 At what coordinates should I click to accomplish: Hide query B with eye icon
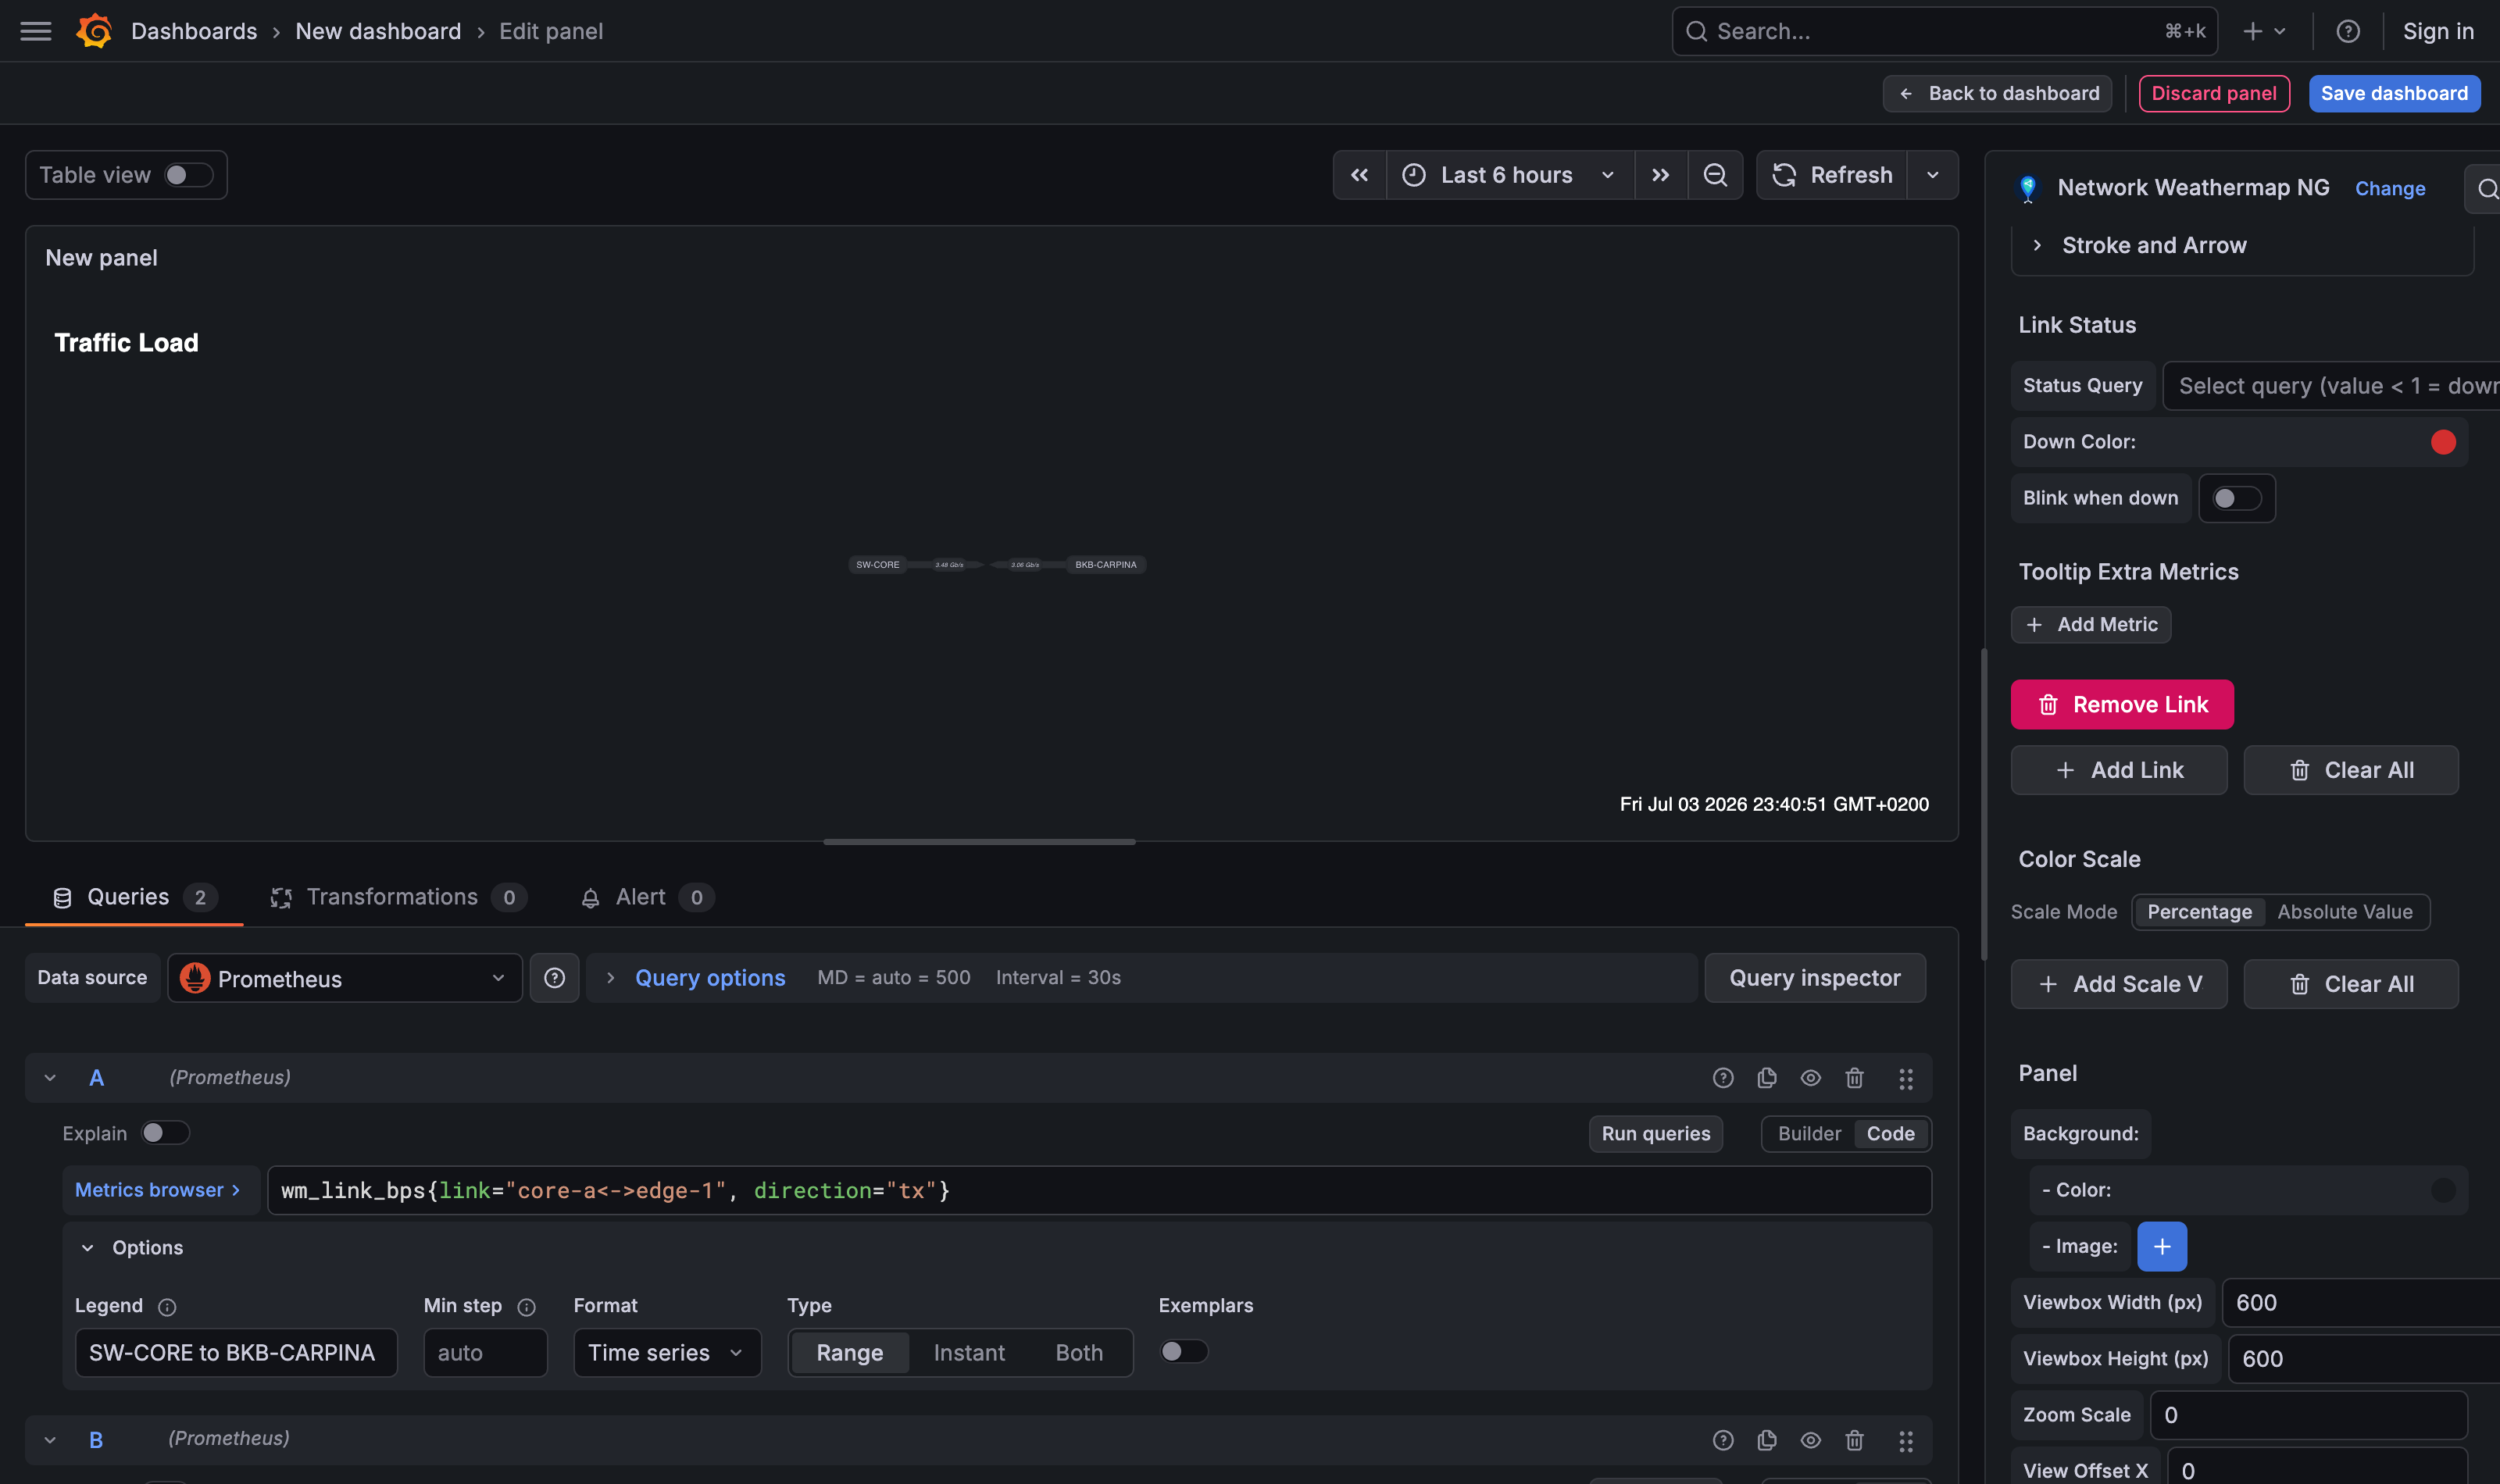1810,1439
